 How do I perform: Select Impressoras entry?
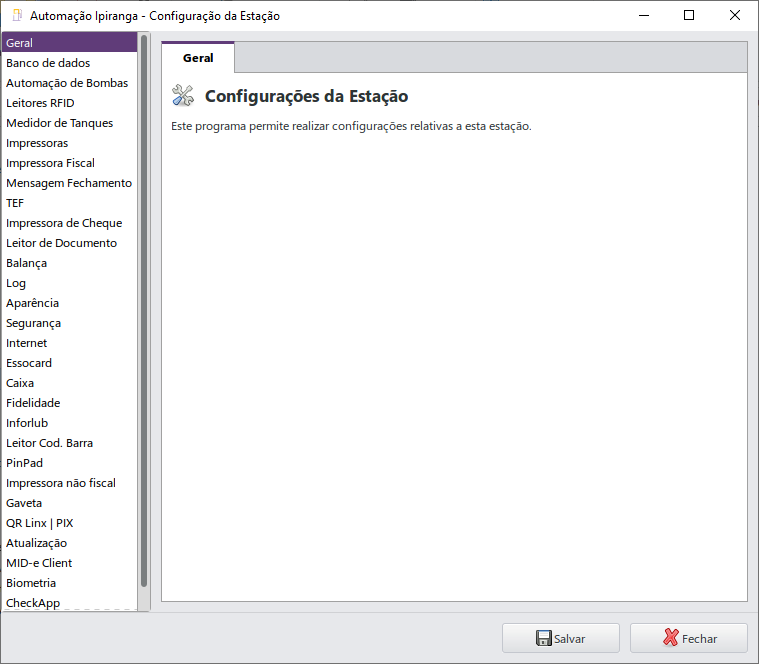(x=70, y=143)
